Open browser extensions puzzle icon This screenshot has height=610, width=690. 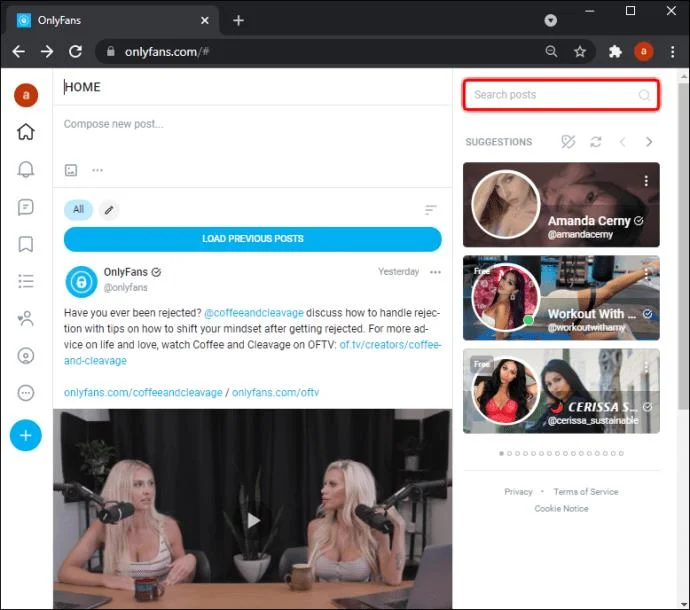tap(615, 51)
